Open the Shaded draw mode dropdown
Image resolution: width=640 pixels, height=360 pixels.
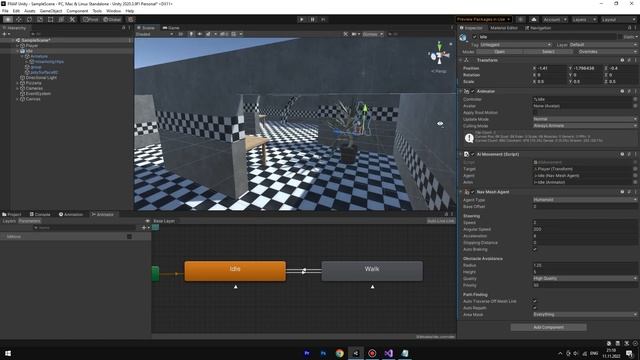(x=155, y=34)
